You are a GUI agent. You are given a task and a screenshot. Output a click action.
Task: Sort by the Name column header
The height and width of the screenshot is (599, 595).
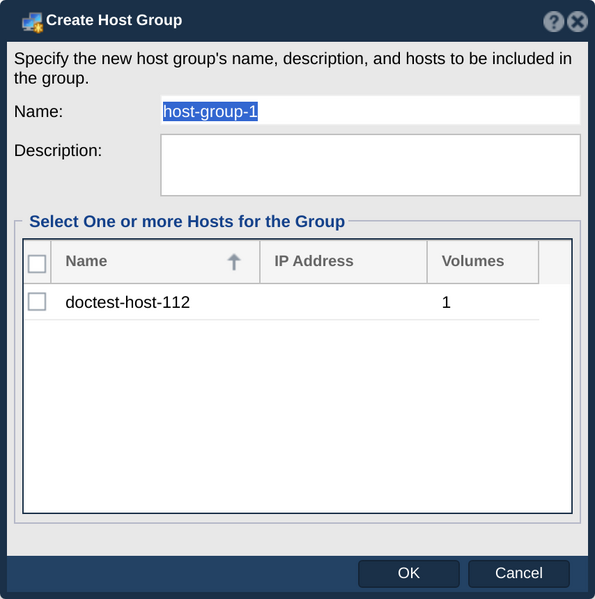click(x=155, y=262)
